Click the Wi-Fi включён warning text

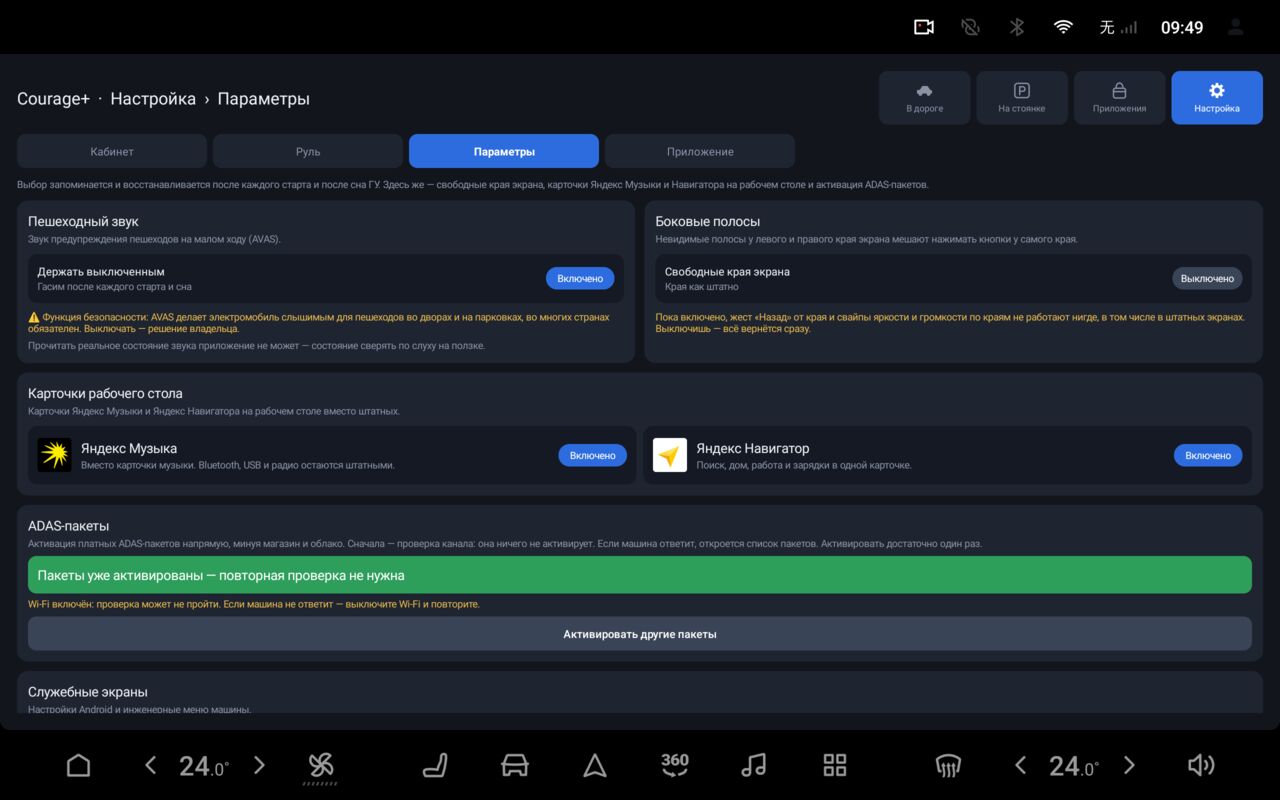pos(254,604)
